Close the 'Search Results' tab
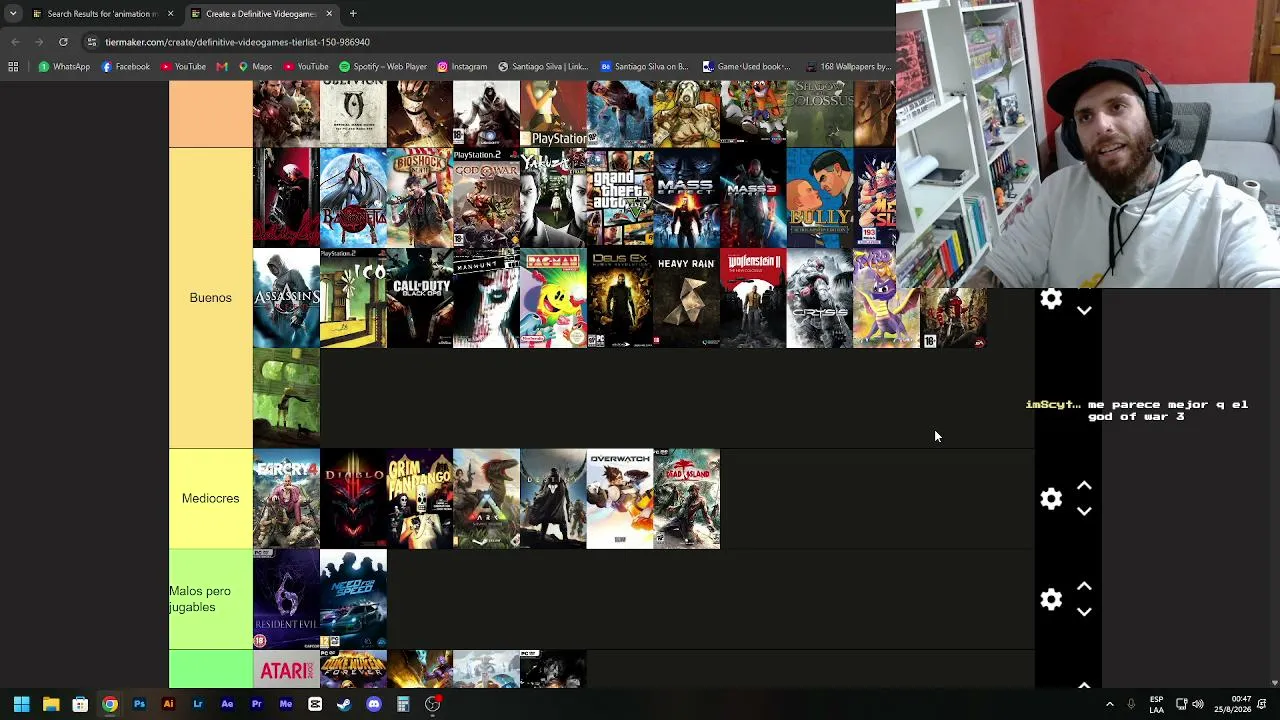Image resolution: width=1280 pixels, height=720 pixels. 170,14
